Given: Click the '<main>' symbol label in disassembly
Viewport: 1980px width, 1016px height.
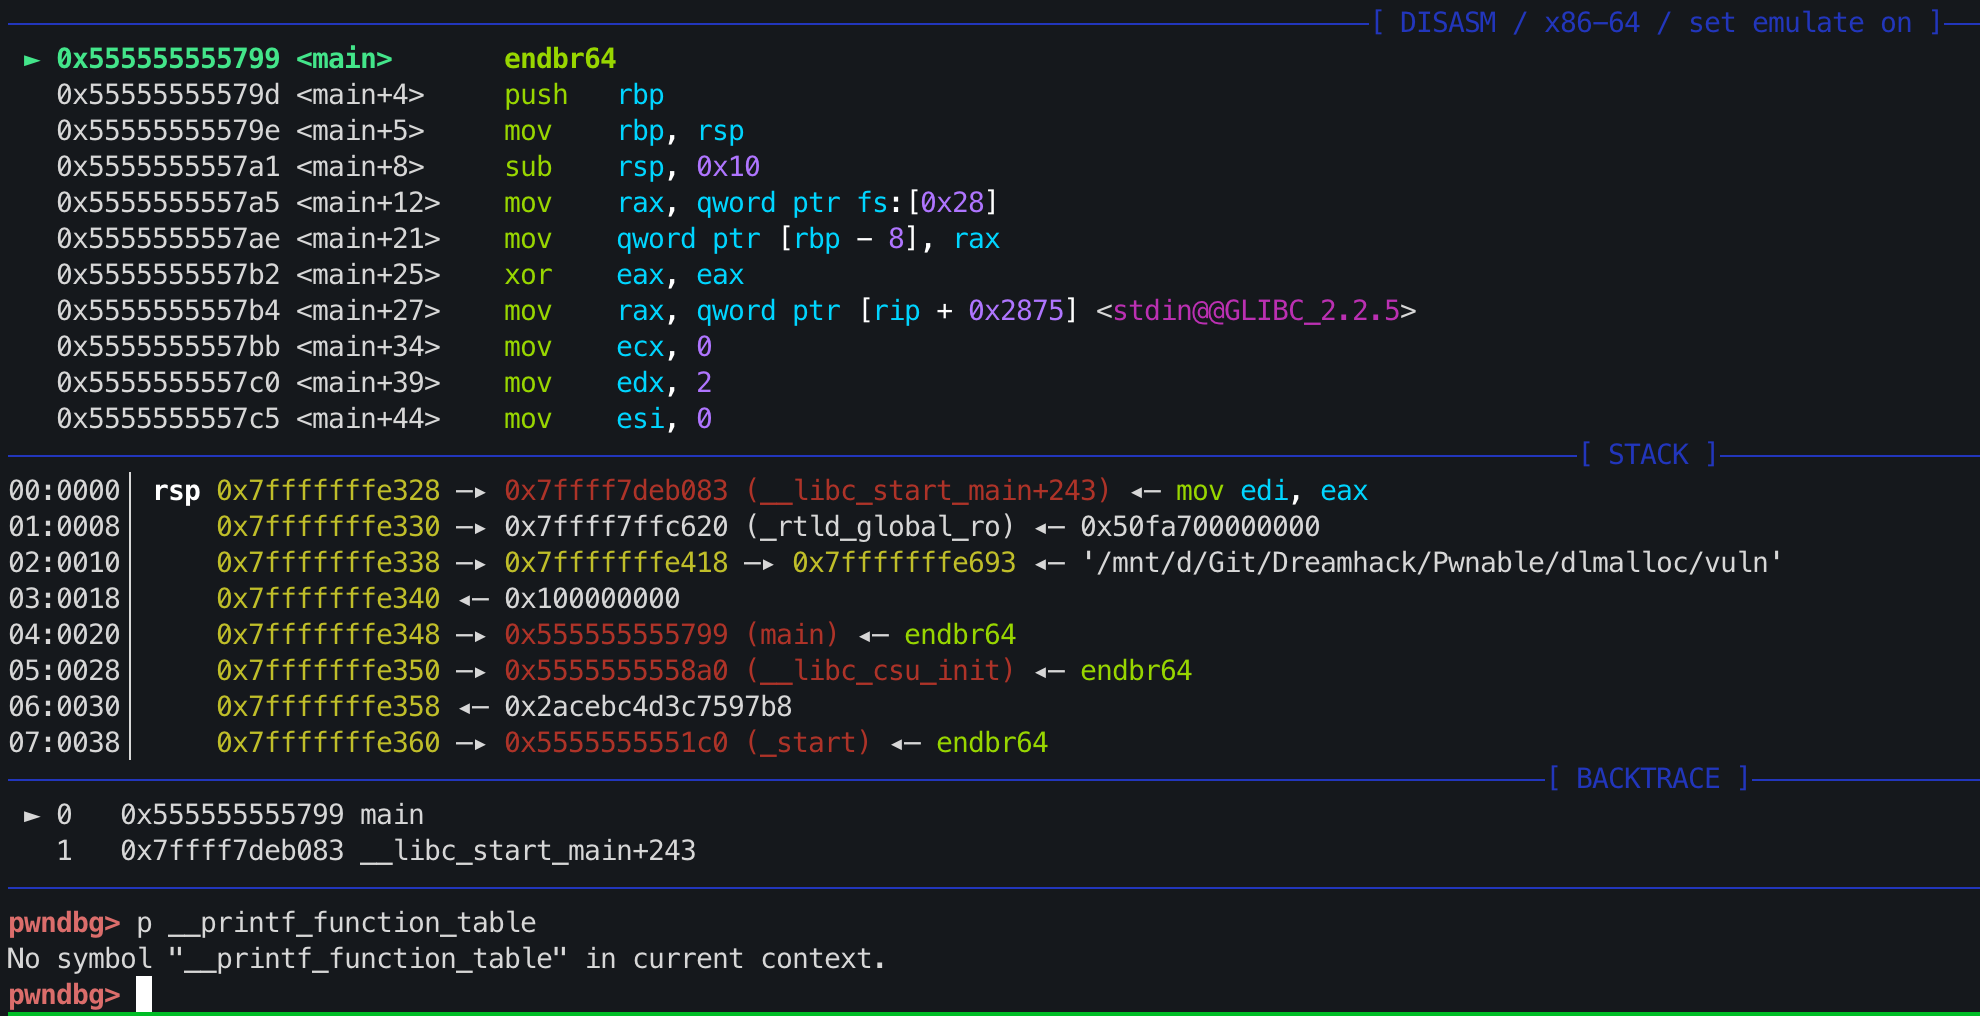Looking at the screenshot, I should pos(344,59).
